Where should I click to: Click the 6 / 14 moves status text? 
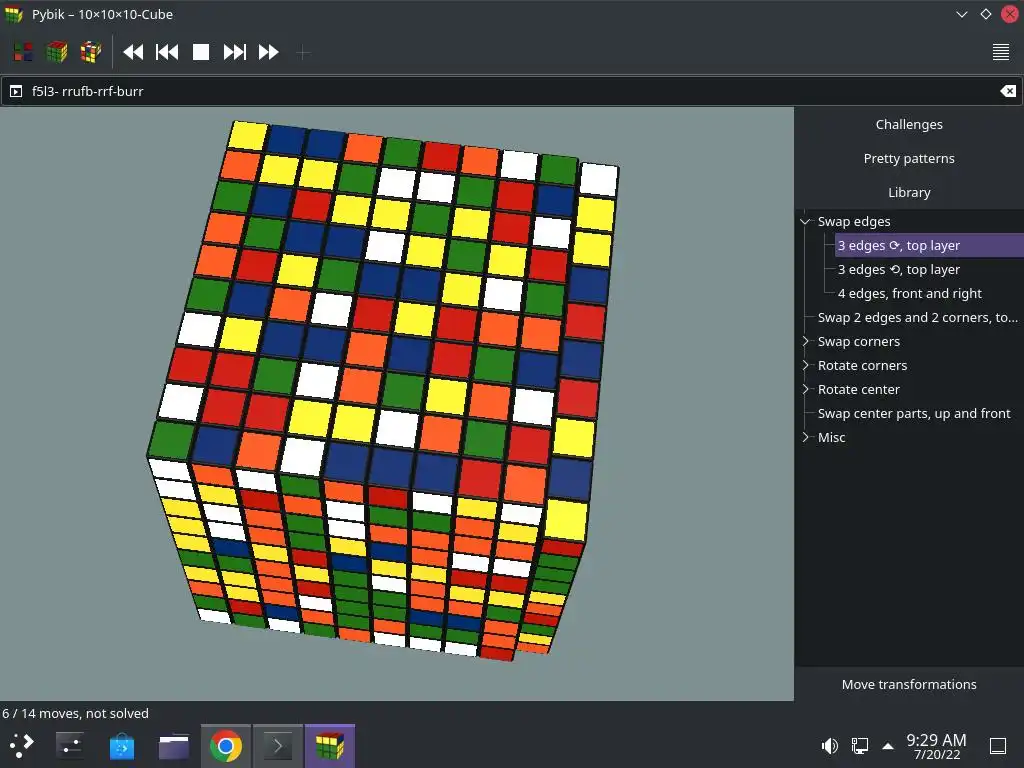[x=75, y=713]
